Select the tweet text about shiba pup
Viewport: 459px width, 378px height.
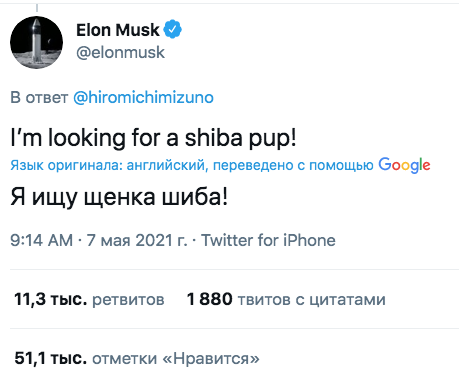point(153,138)
